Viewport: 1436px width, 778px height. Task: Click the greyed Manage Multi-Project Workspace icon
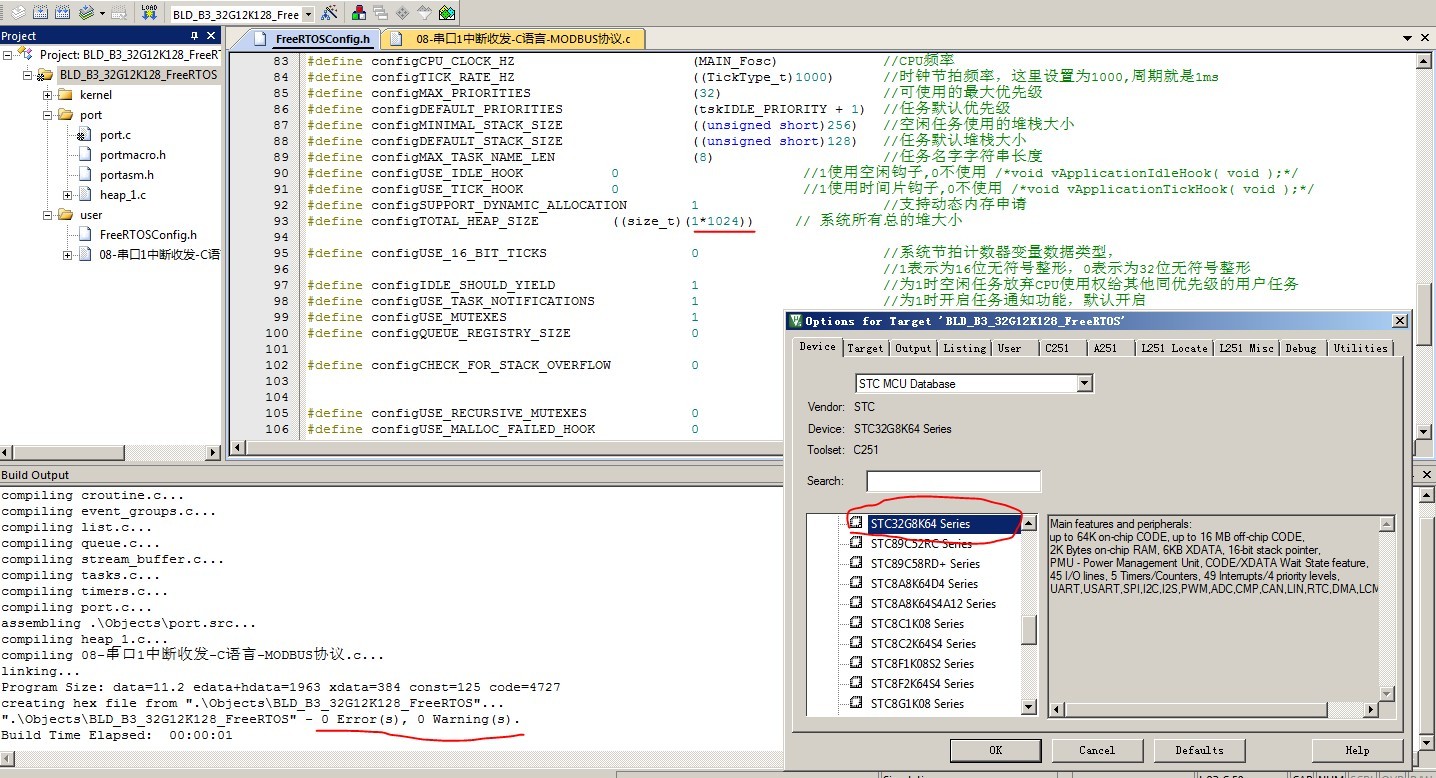(380, 13)
